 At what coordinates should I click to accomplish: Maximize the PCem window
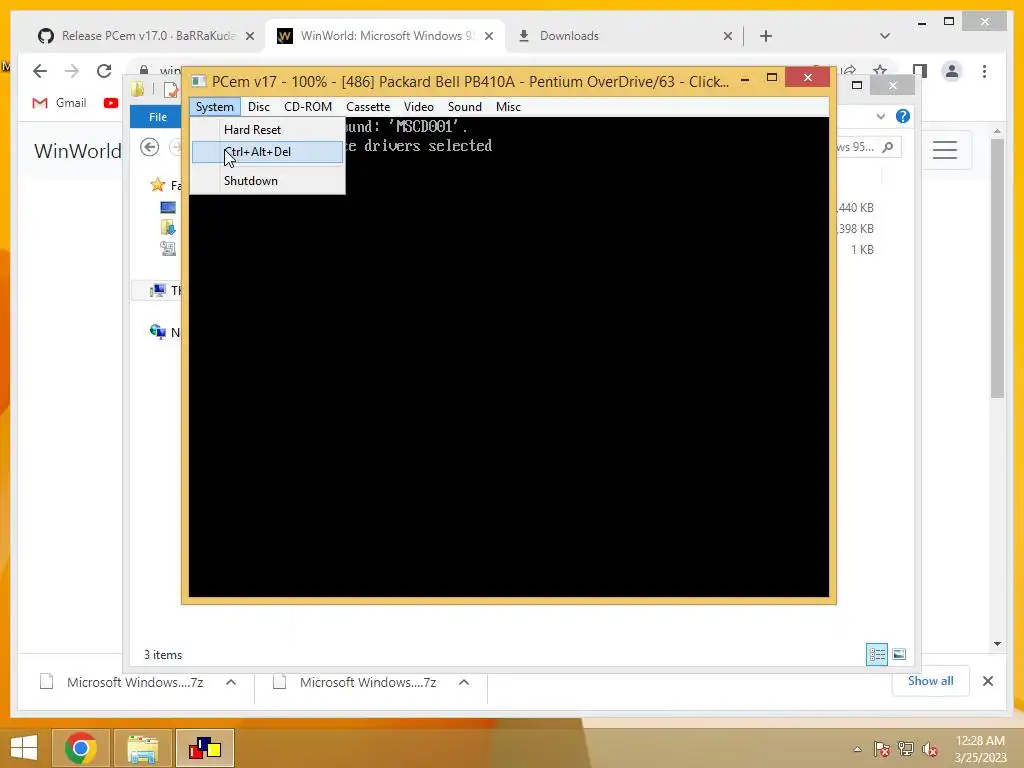click(771, 78)
